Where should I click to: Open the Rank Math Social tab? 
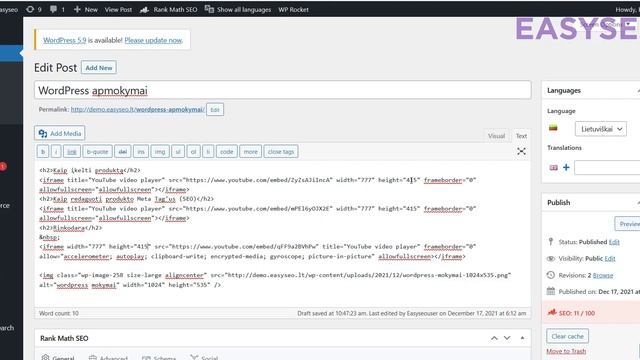(x=204, y=358)
